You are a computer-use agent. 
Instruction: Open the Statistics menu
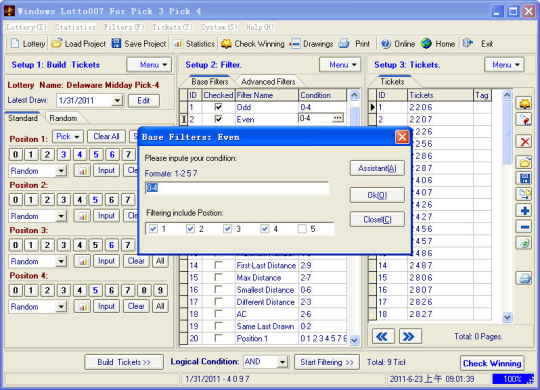pyautogui.click(x=75, y=27)
